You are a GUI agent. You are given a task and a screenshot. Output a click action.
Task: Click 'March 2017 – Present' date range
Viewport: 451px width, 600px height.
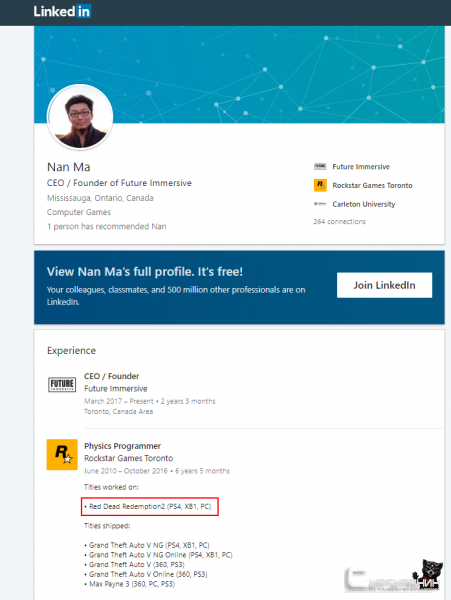[x=119, y=401]
